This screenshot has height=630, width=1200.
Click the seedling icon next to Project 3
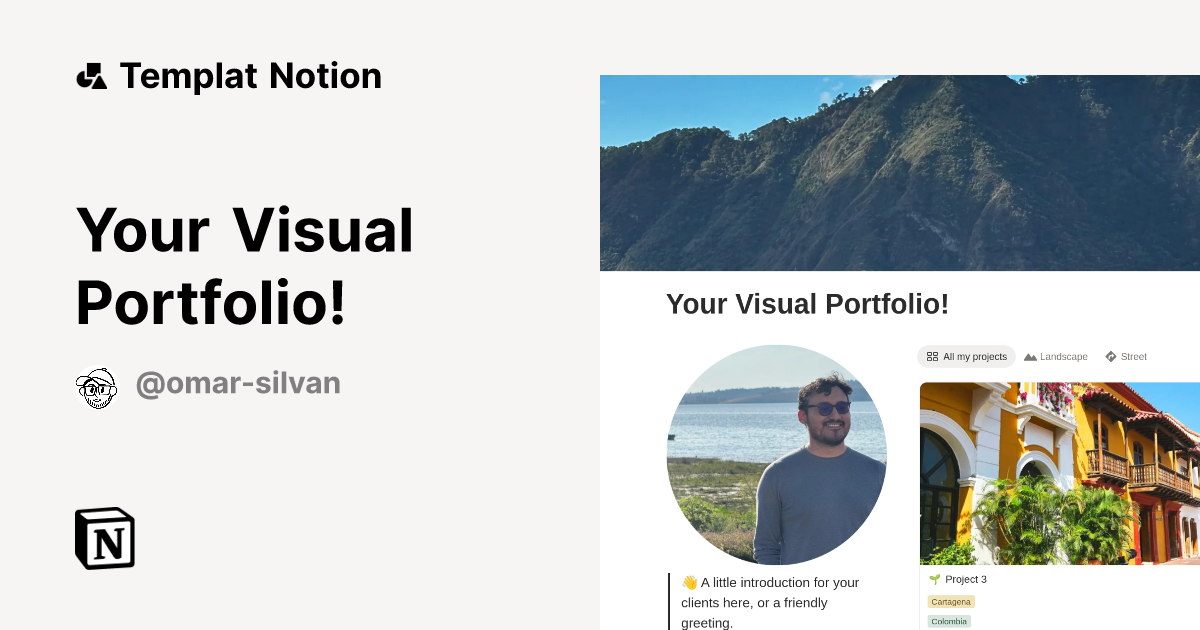coord(935,580)
